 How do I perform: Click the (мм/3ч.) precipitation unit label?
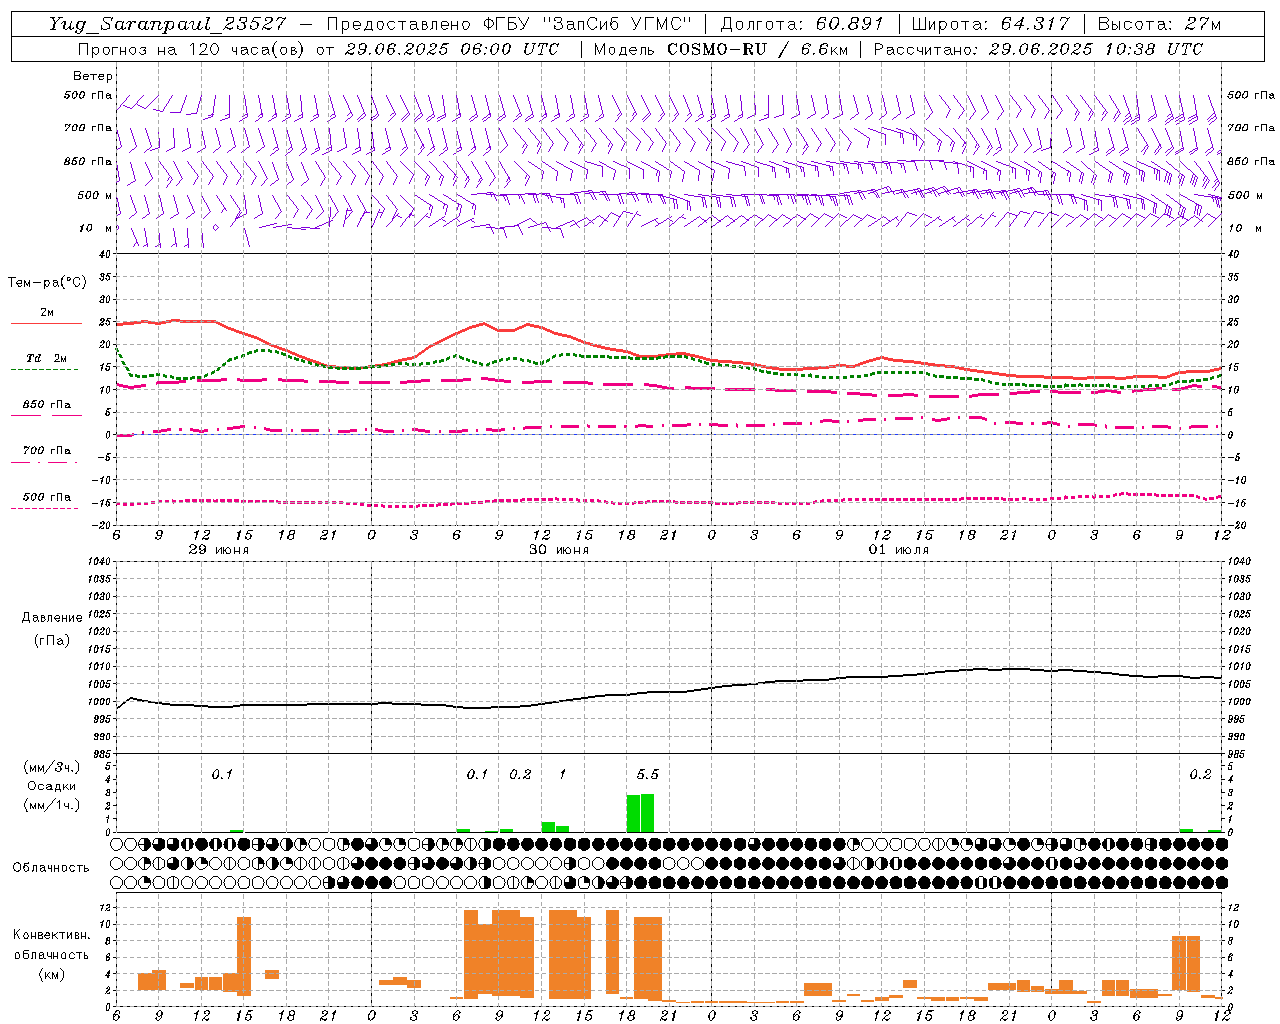(52, 768)
